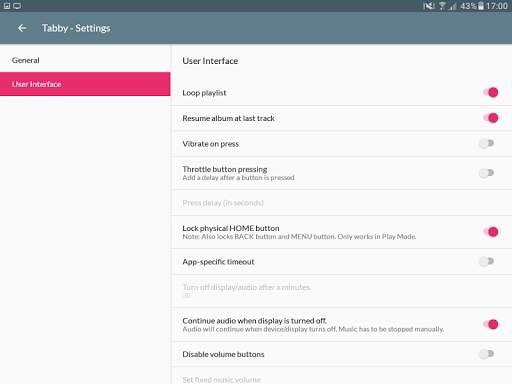The width and height of the screenshot is (512, 384).
Task: Turn on Throttle button pressing
Action: (x=486, y=173)
